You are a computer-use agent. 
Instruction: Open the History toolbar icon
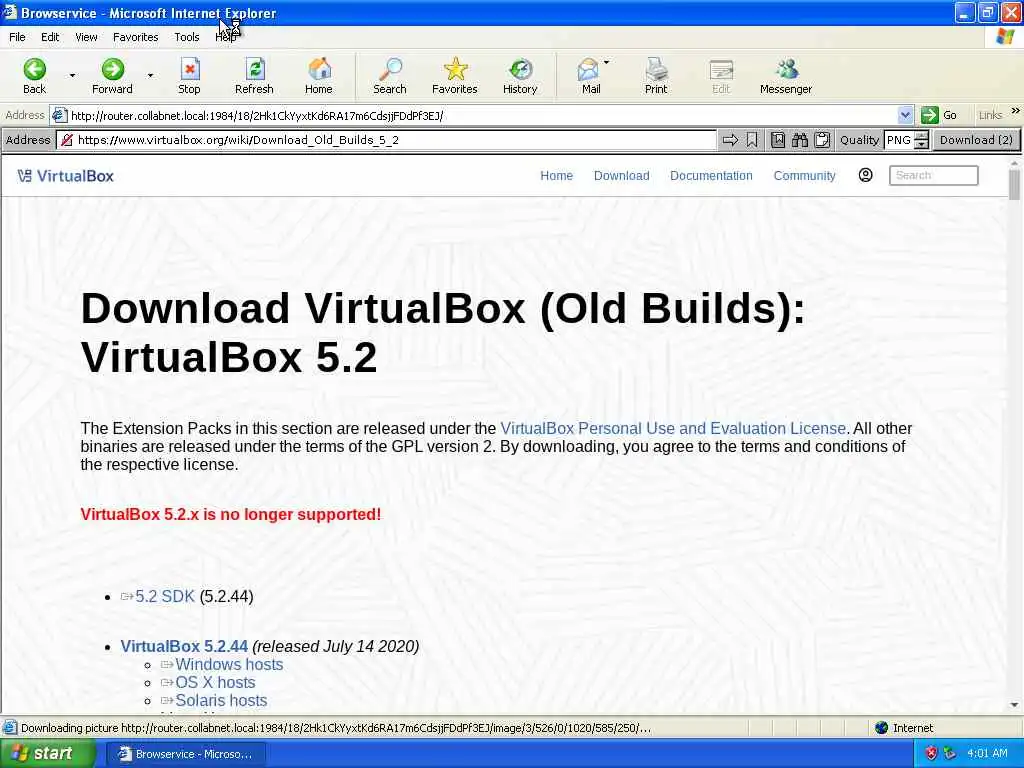click(520, 69)
